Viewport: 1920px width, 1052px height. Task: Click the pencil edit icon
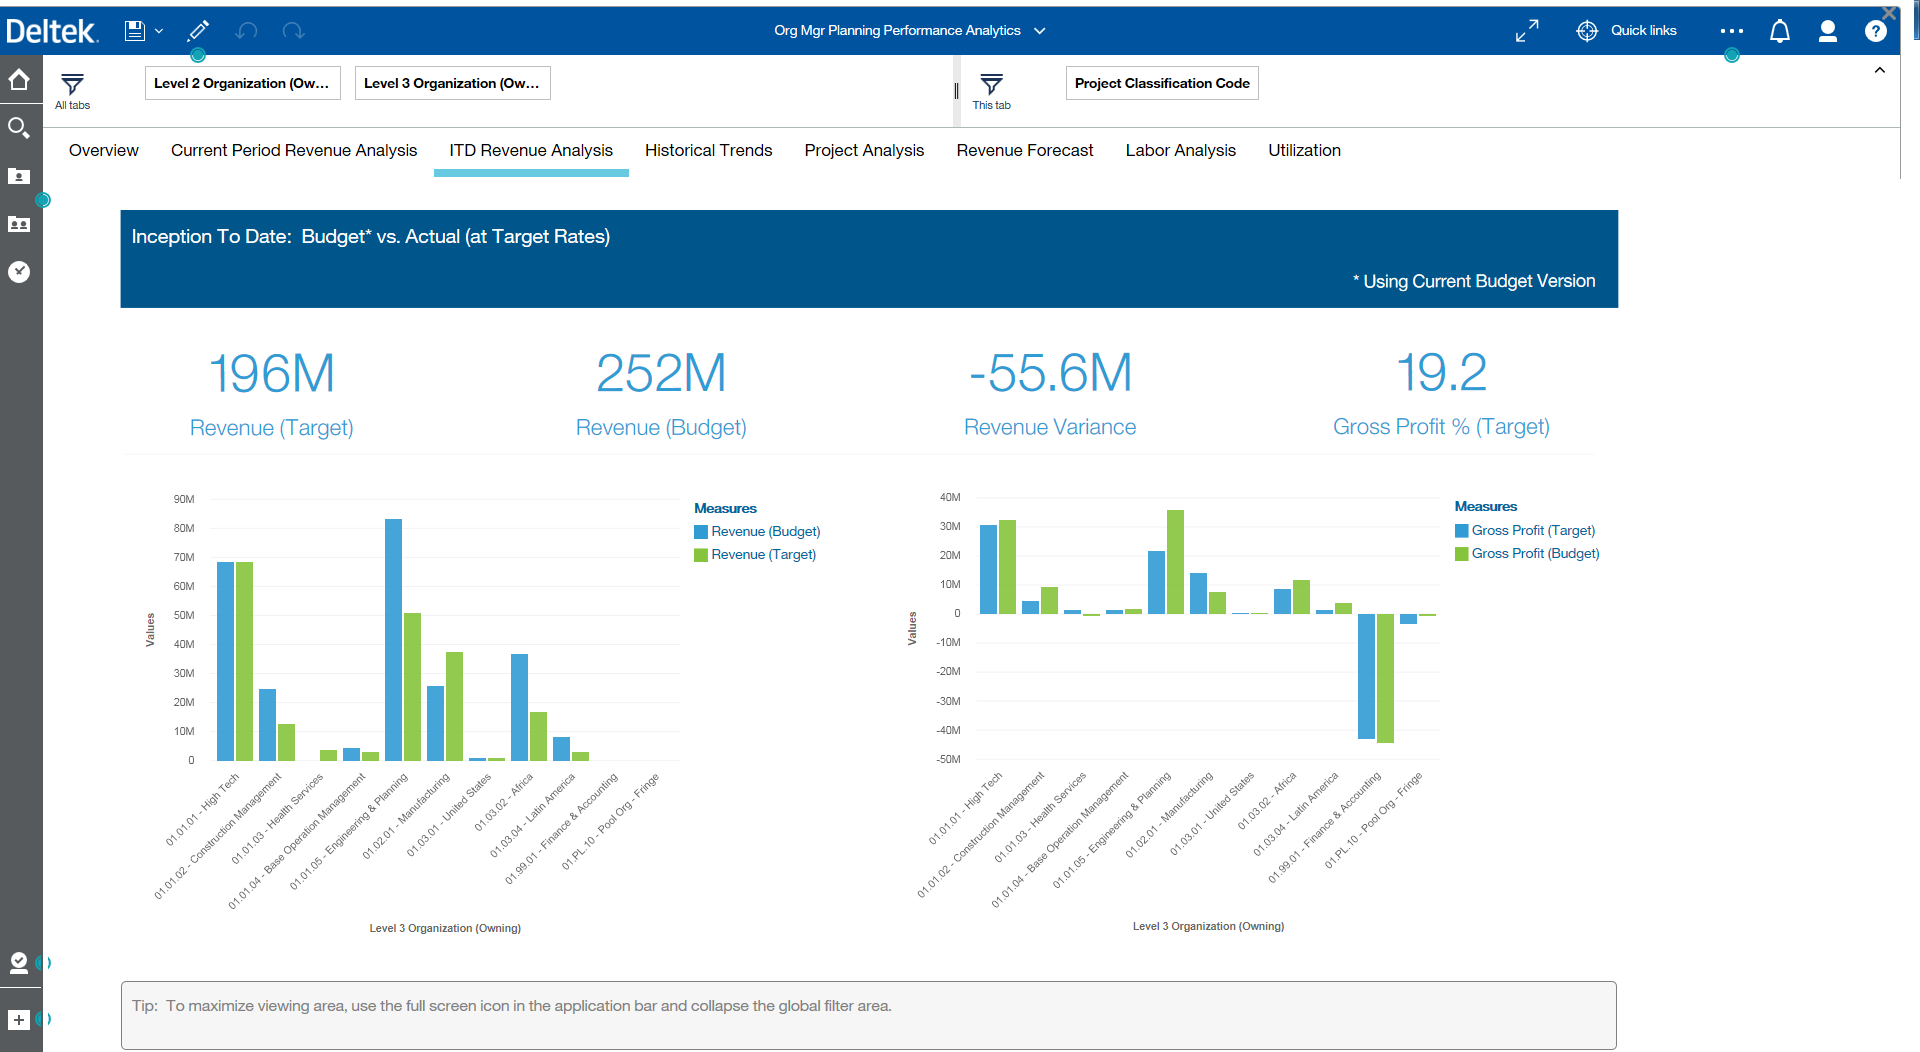tap(198, 31)
